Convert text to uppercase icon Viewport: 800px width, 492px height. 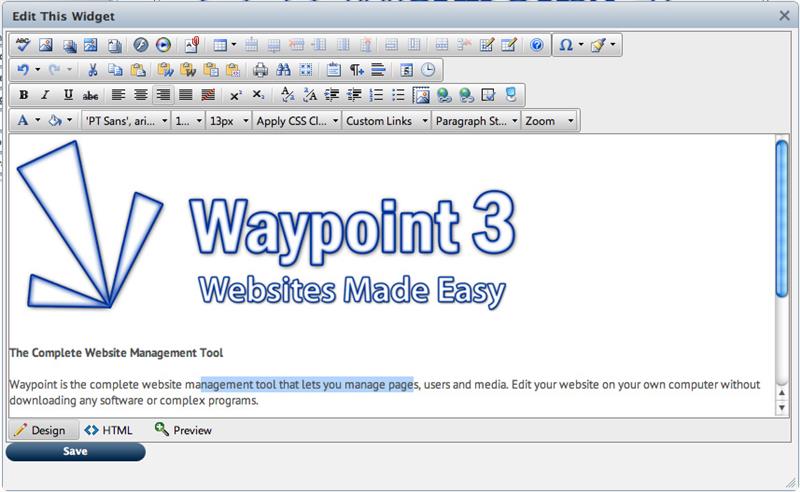[x=310, y=95]
